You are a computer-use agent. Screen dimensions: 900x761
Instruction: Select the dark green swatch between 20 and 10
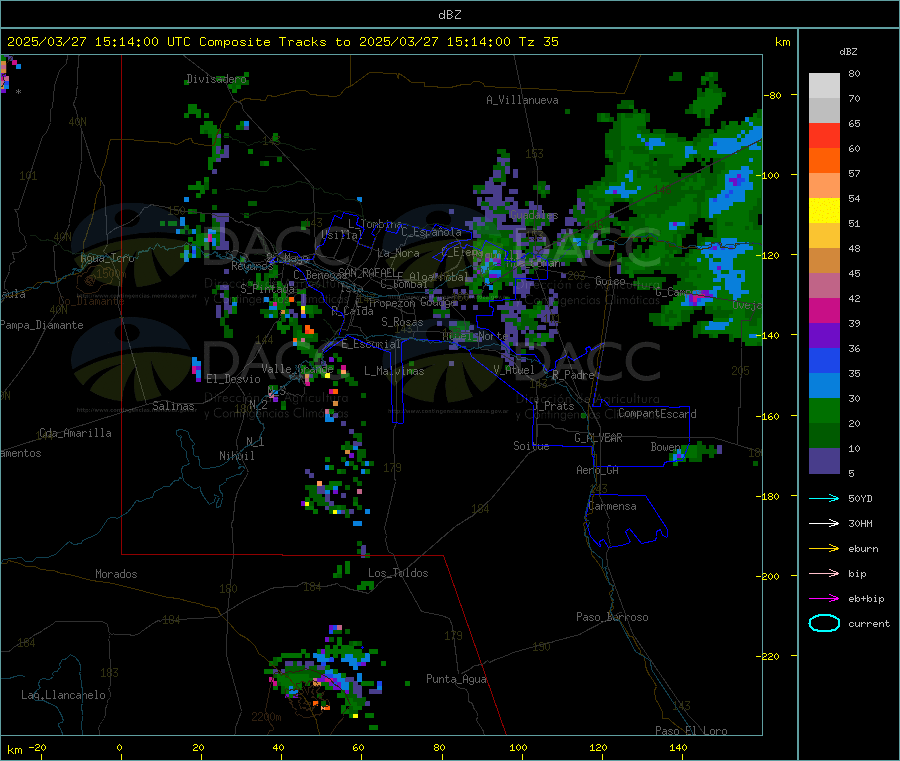click(x=824, y=436)
